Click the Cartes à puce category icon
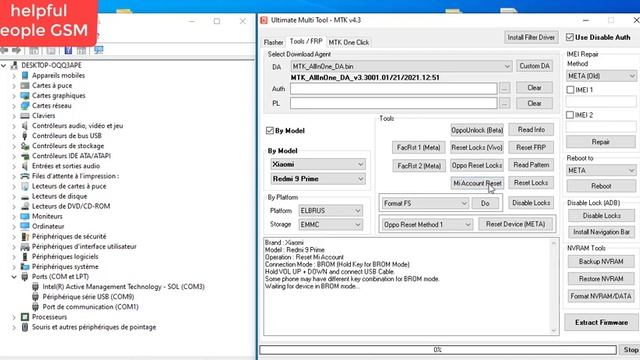 tap(25, 86)
